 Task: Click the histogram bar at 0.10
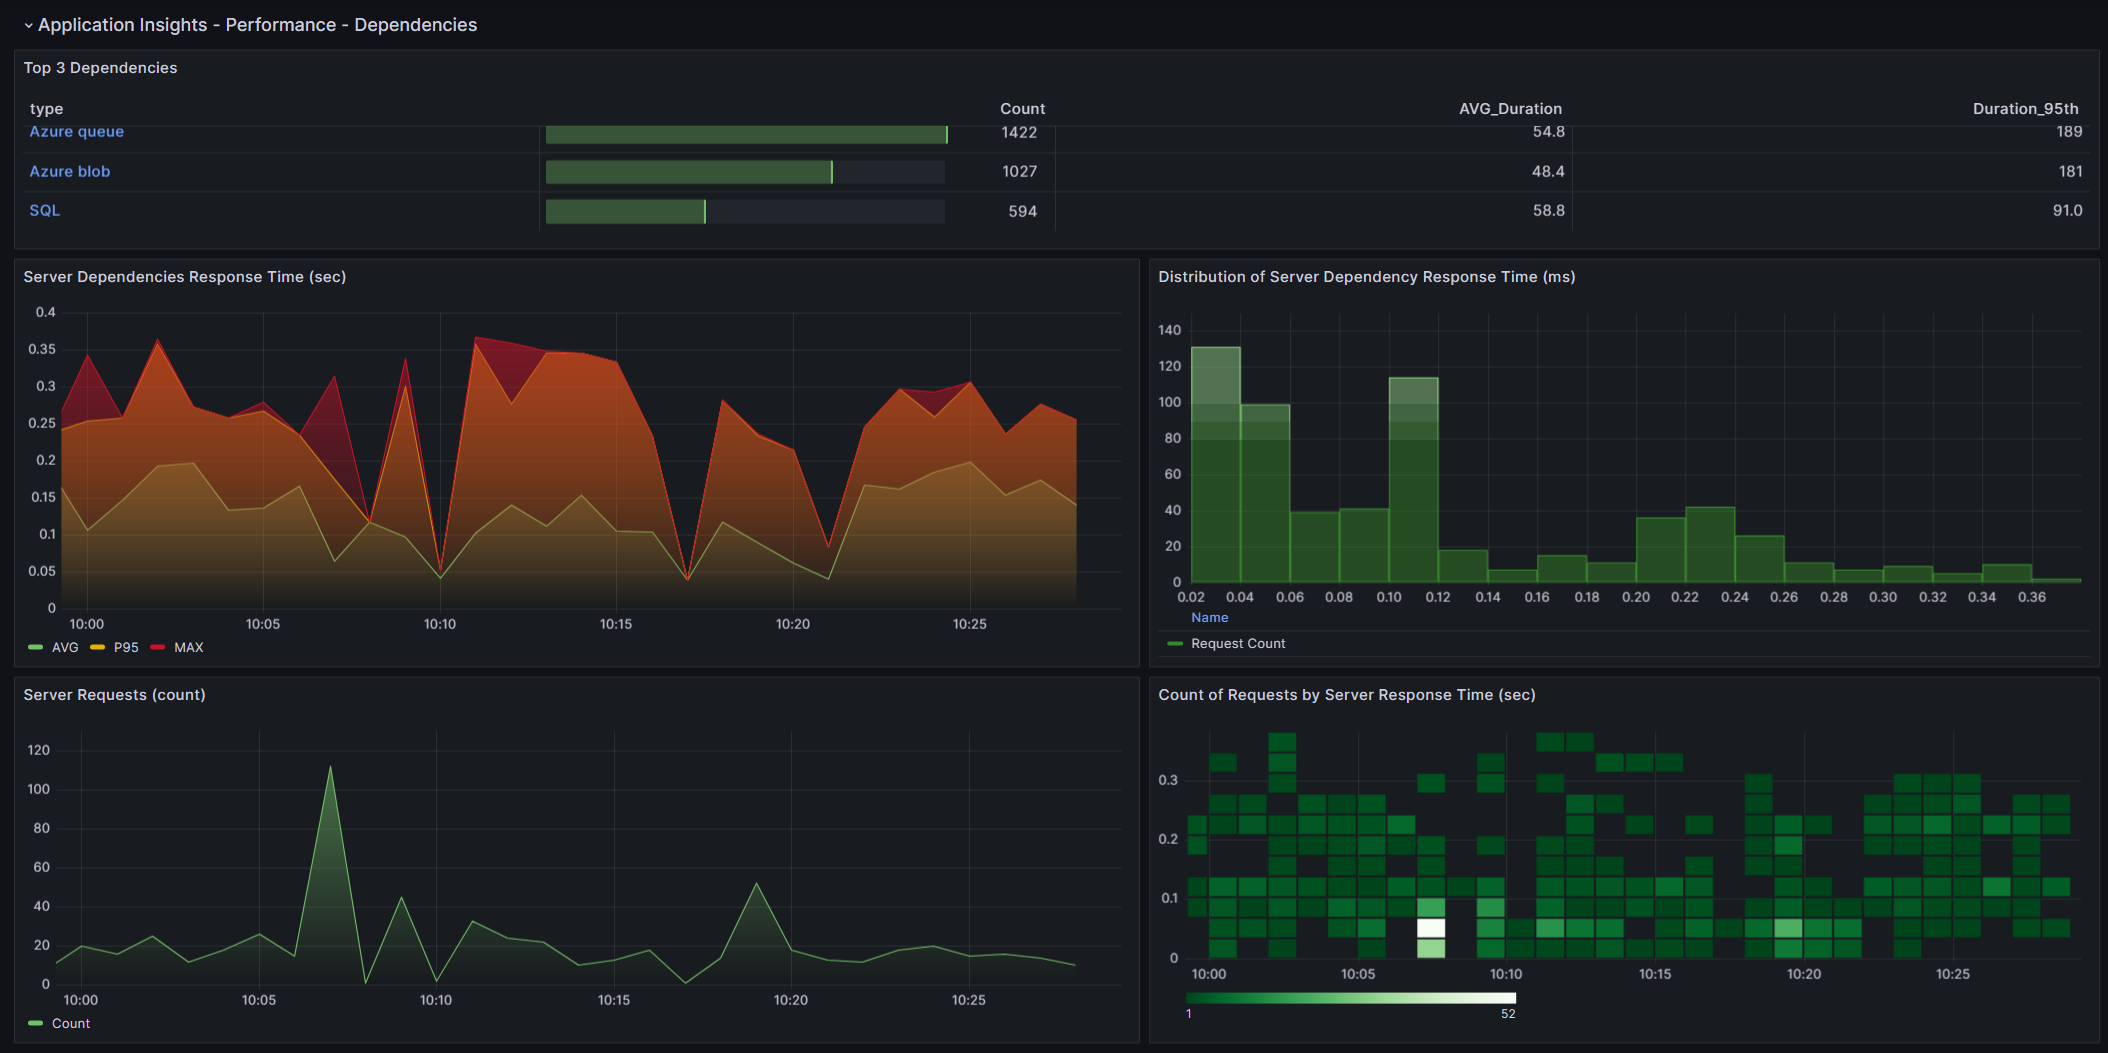[x=1414, y=480]
